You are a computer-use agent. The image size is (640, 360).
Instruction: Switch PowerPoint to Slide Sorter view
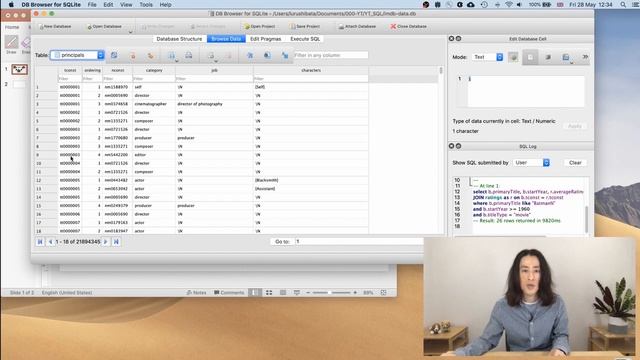[x=269, y=293]
